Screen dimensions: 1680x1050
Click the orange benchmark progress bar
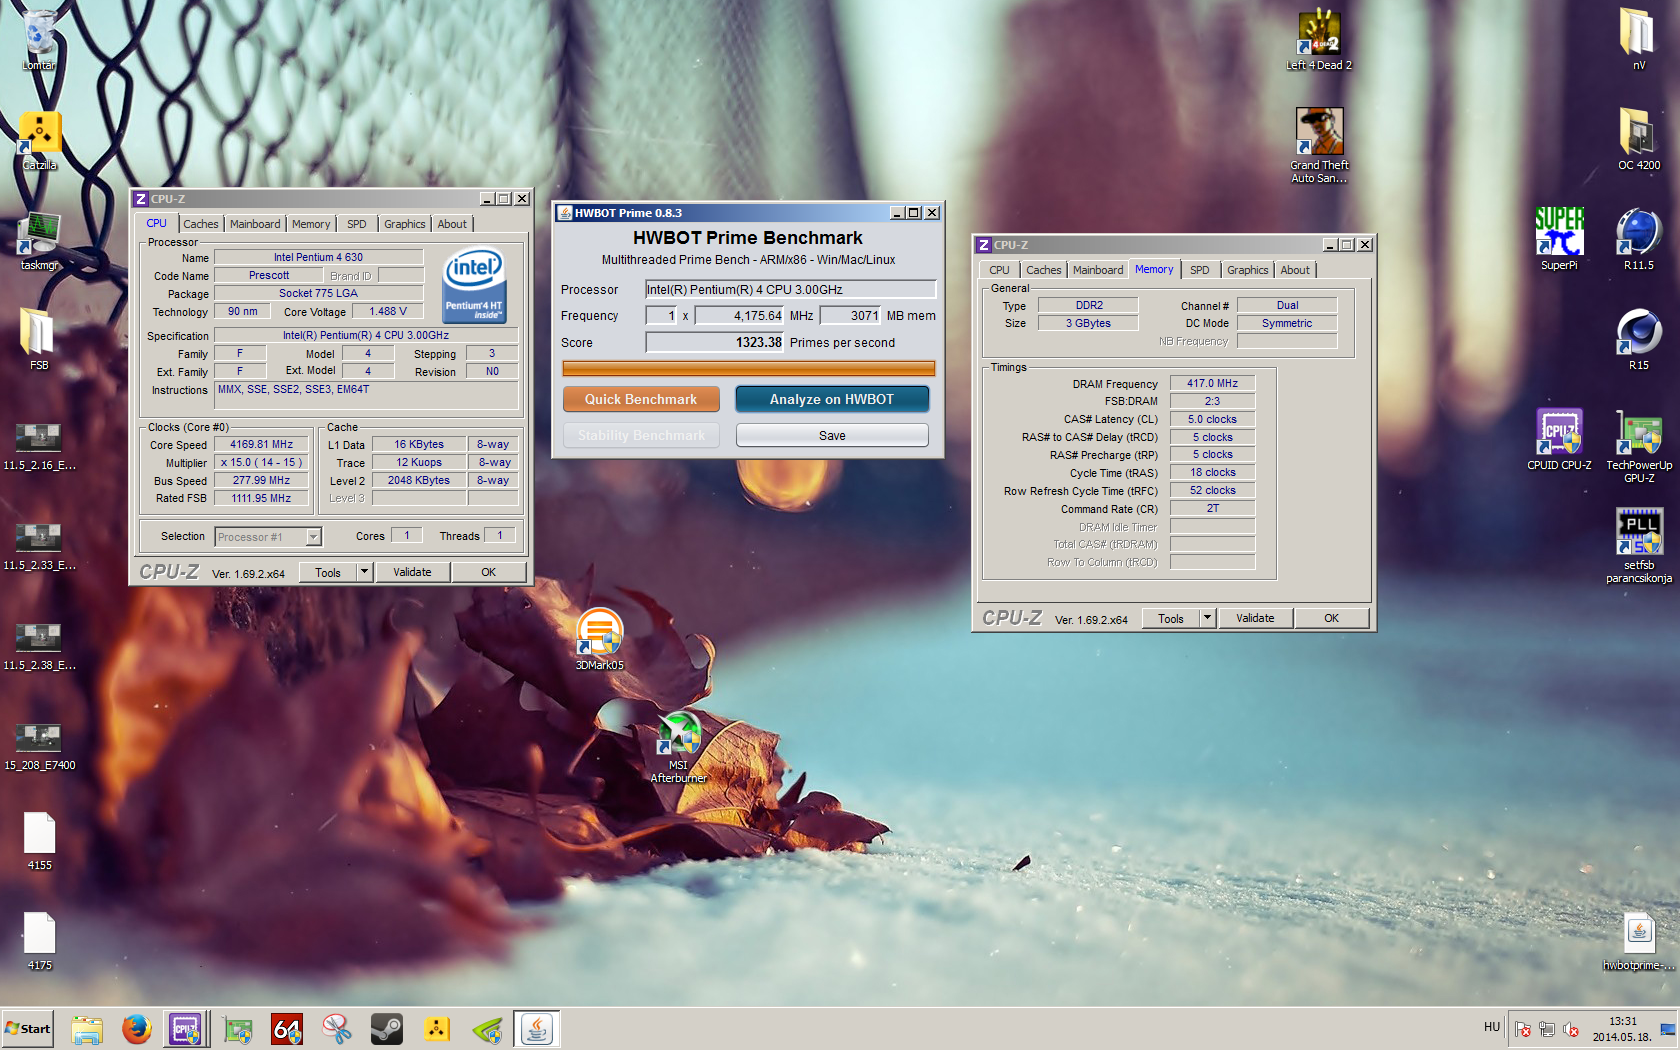(x=748, y=369)
